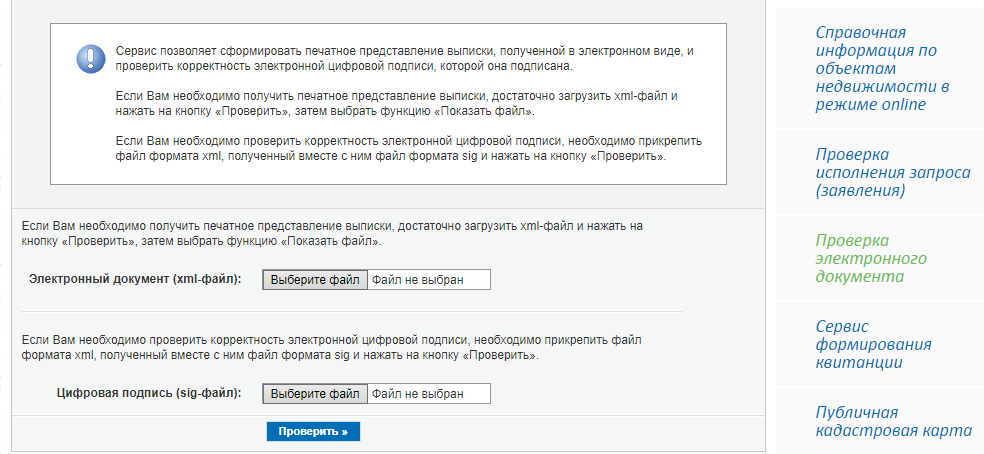The width and height of the screenshot is (984, 454).
Task: Open "Публичная кадастровая карта" link
Action: click(893, 421)
